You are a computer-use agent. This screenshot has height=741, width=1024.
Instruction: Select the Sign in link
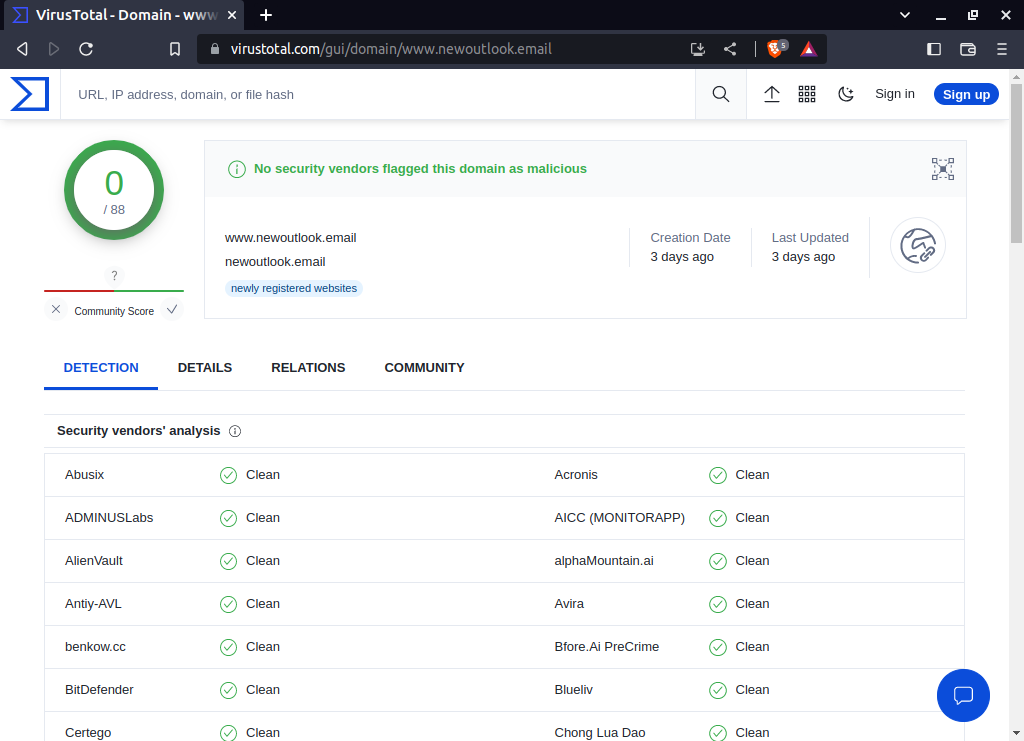click(894, 93)
